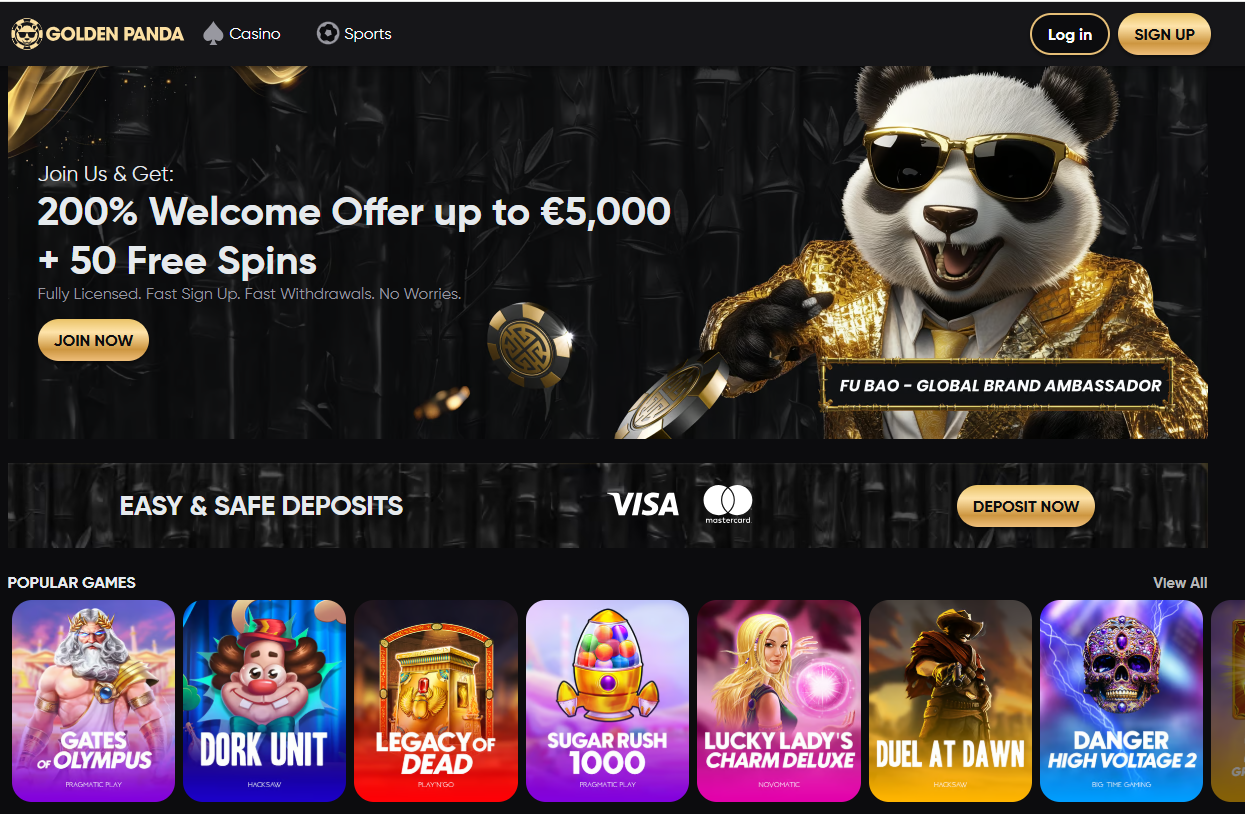Select the Sugar Rush 1000 game
Viewport: 1245px width, 814px height.
click(607, 701)
